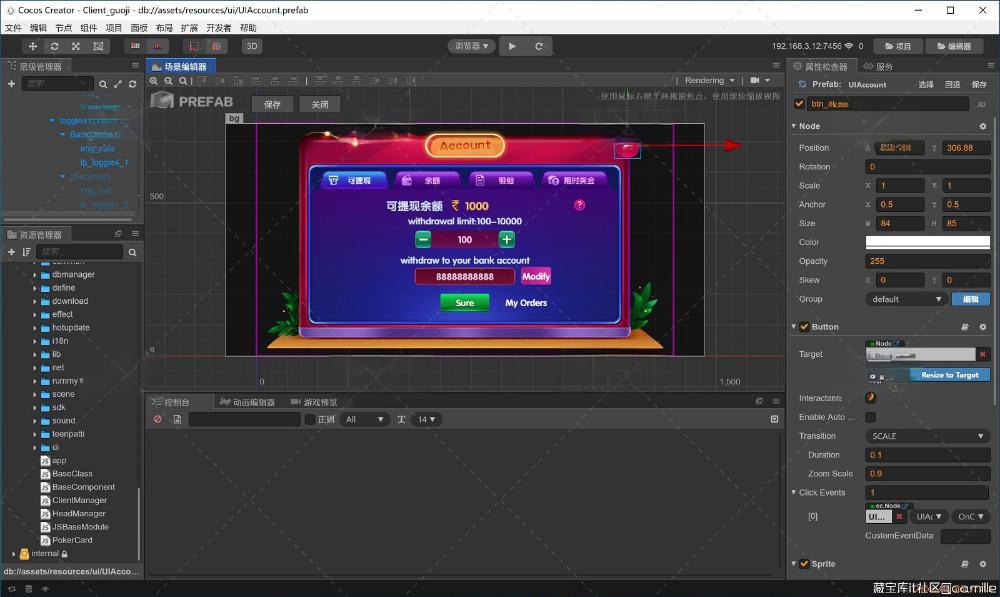Uncheck the btn node active checkbox
This screenshot has width=1000, height=597.
coord(799,103)
